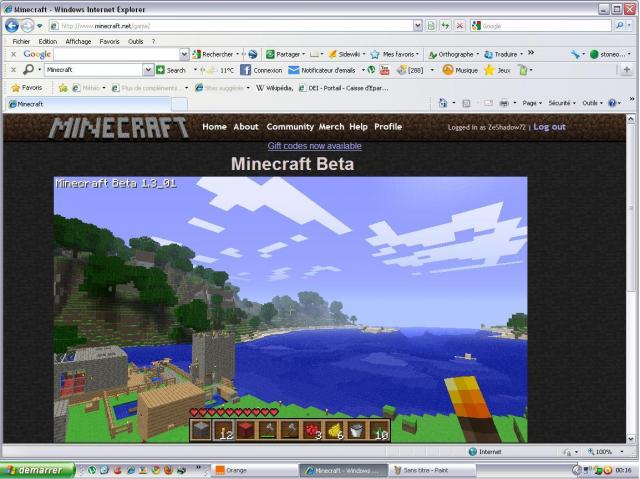640x479 pixels.
Task: Open the Community link
Action: coord(290,127)
